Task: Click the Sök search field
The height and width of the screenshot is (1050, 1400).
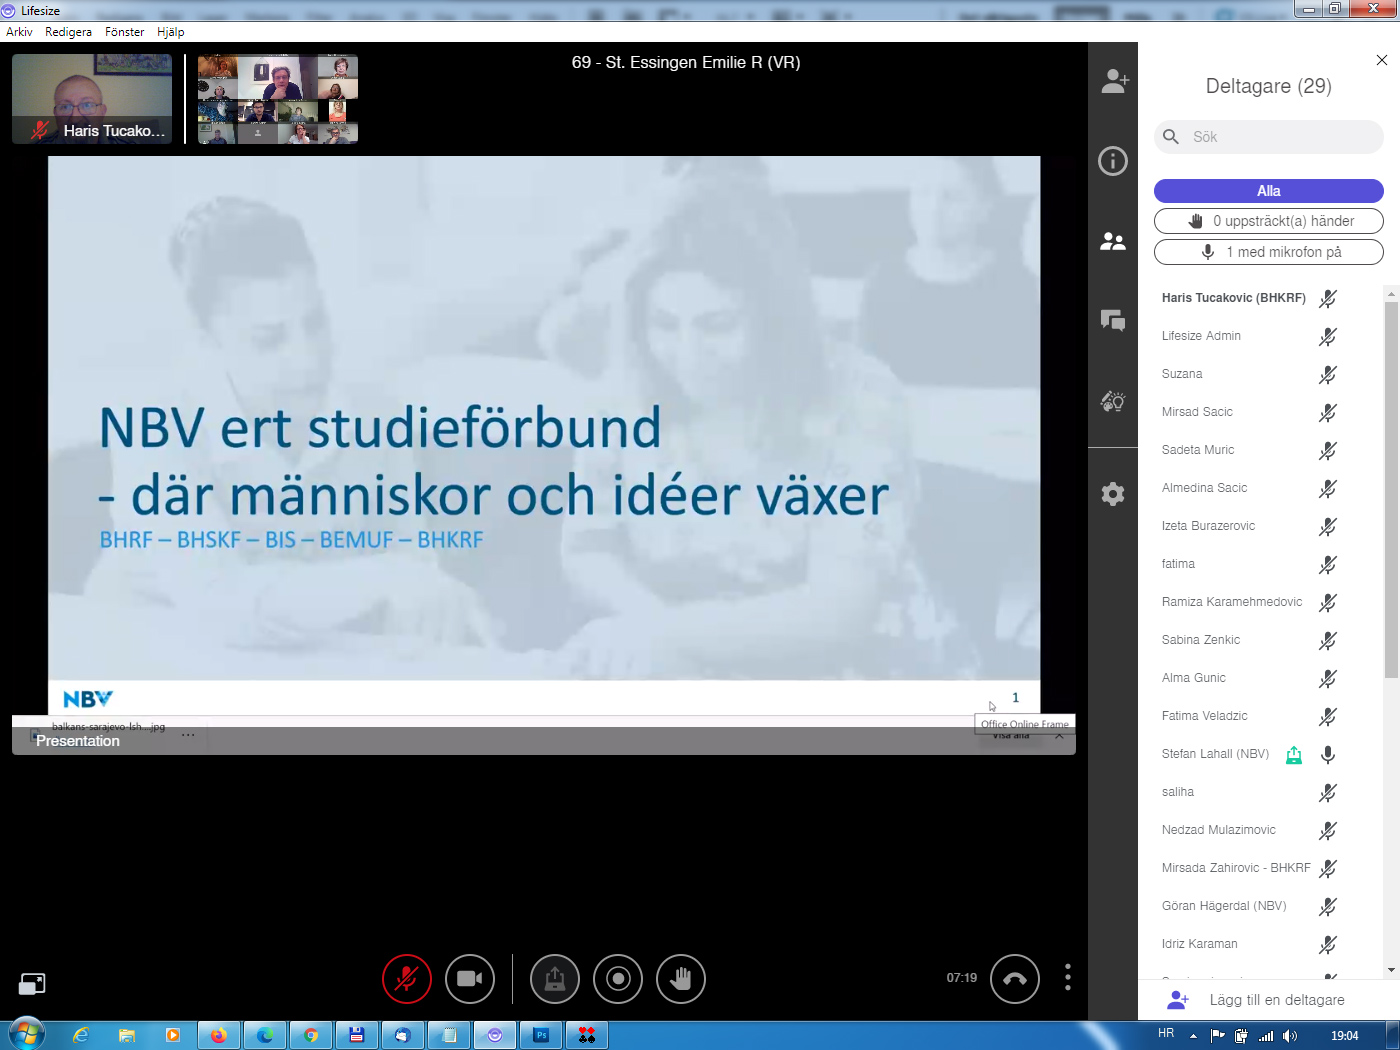Action: tap(1269, 137)
